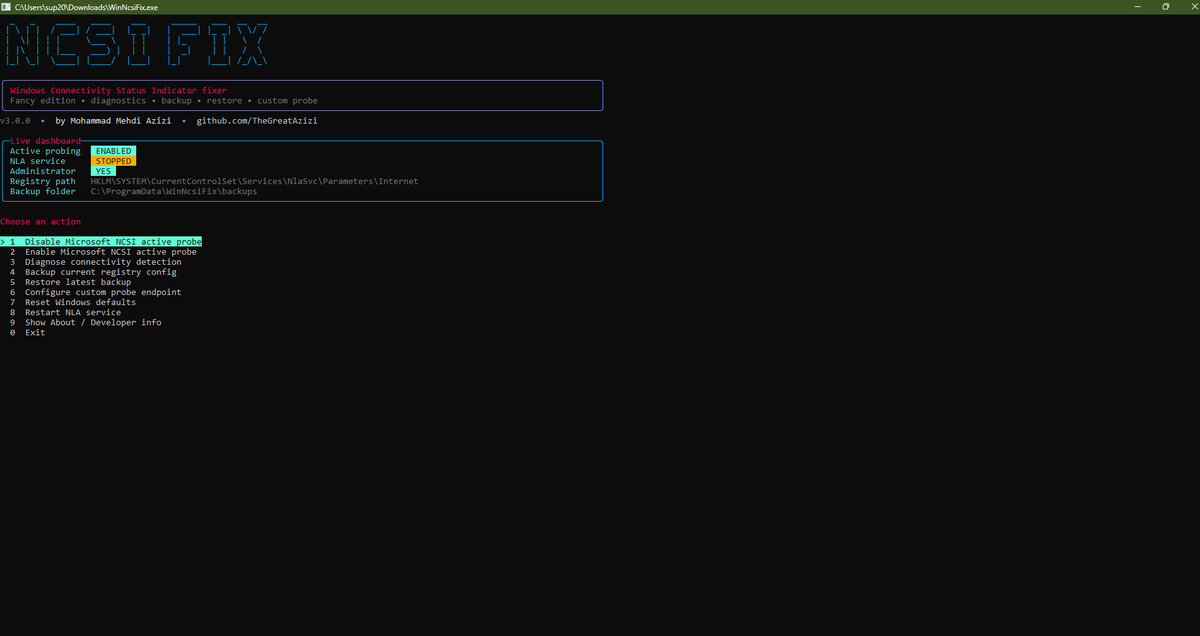Click the HKLM registry path text
This screenshot has width=1200, height=636.
coord(254,181)
